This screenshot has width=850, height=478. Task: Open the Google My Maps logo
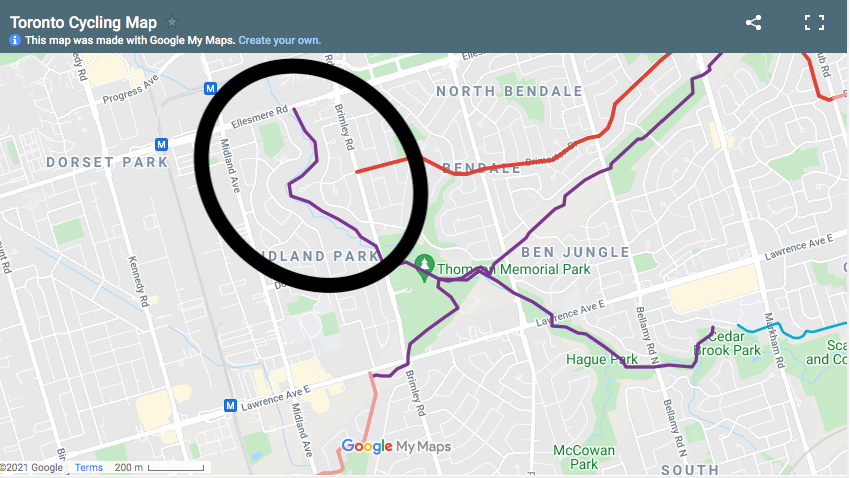click(x=396, y=446)
